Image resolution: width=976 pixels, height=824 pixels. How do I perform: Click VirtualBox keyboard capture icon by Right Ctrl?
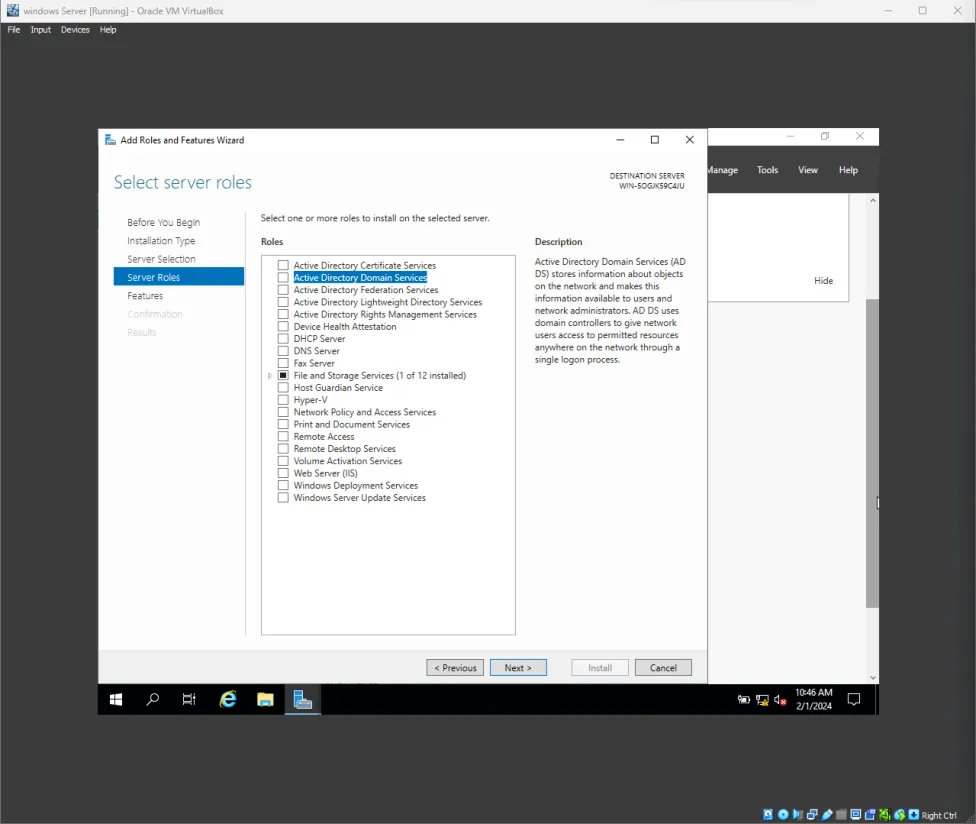point(914,814)
